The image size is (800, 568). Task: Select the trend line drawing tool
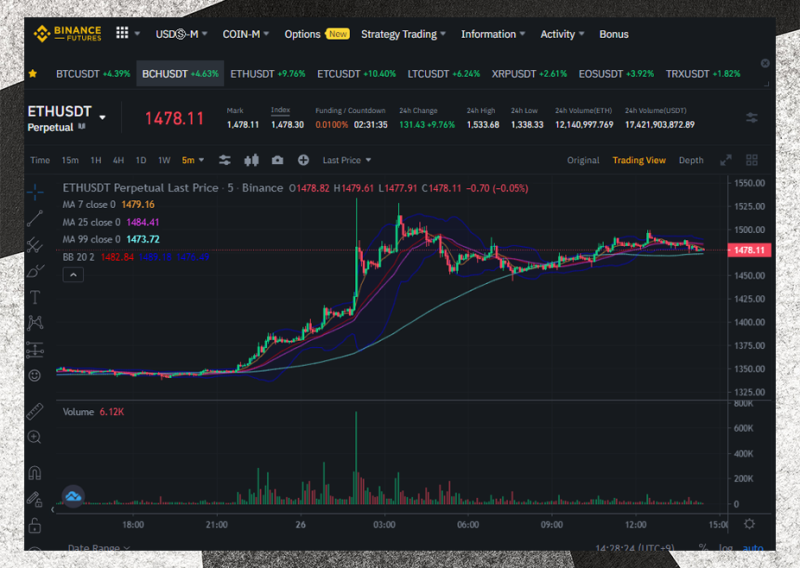tap(35, 218)
